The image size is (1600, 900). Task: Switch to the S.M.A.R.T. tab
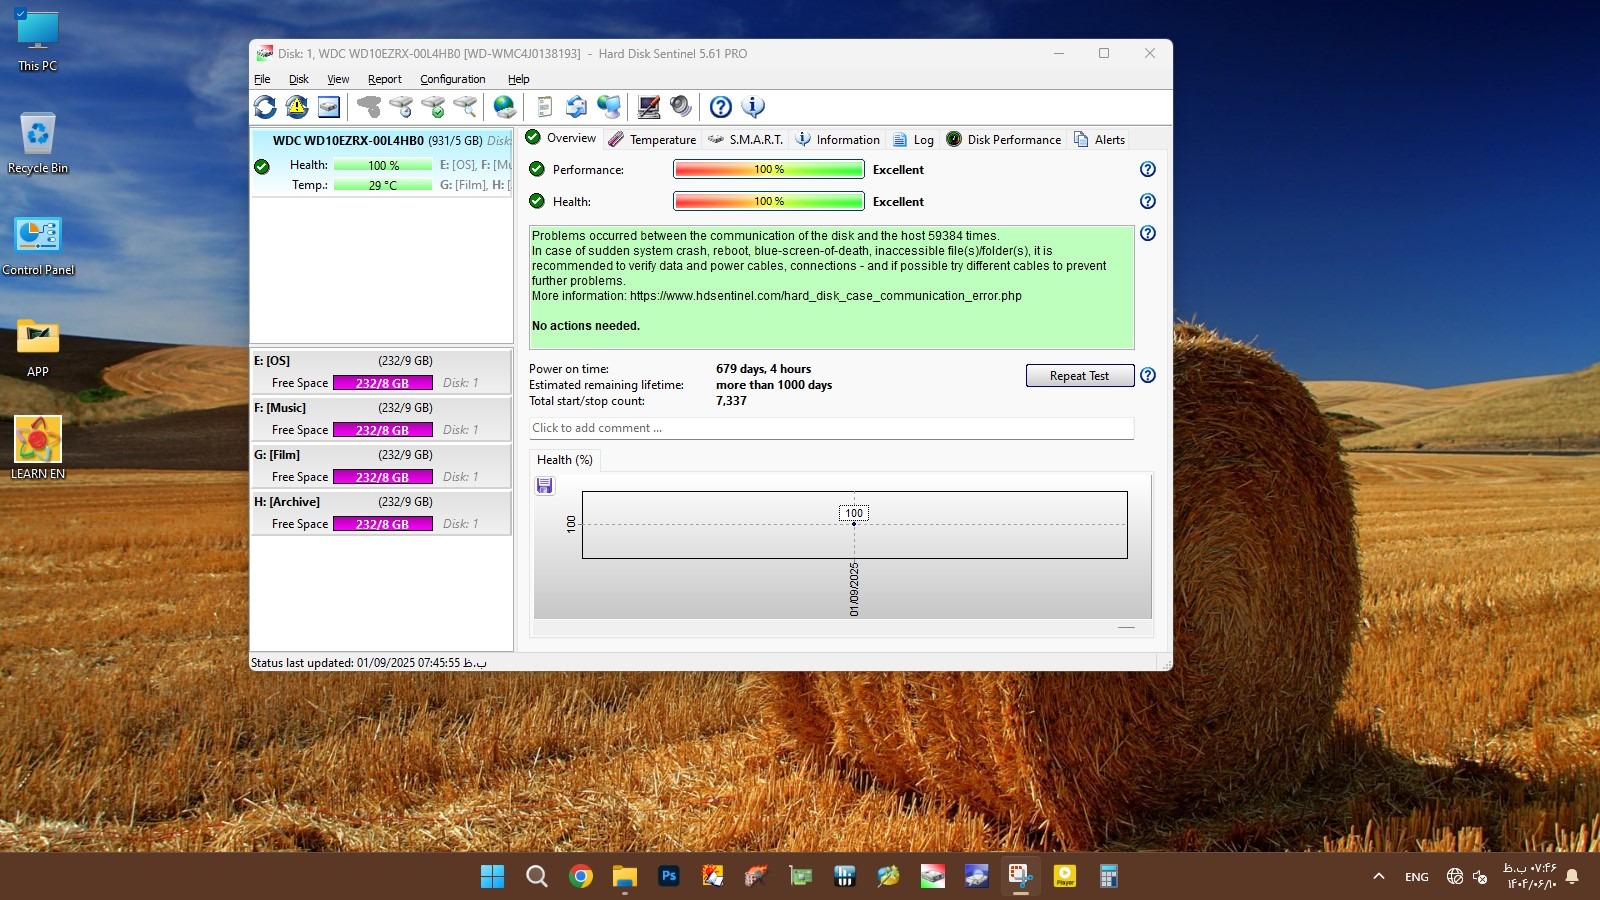point(745,139)
